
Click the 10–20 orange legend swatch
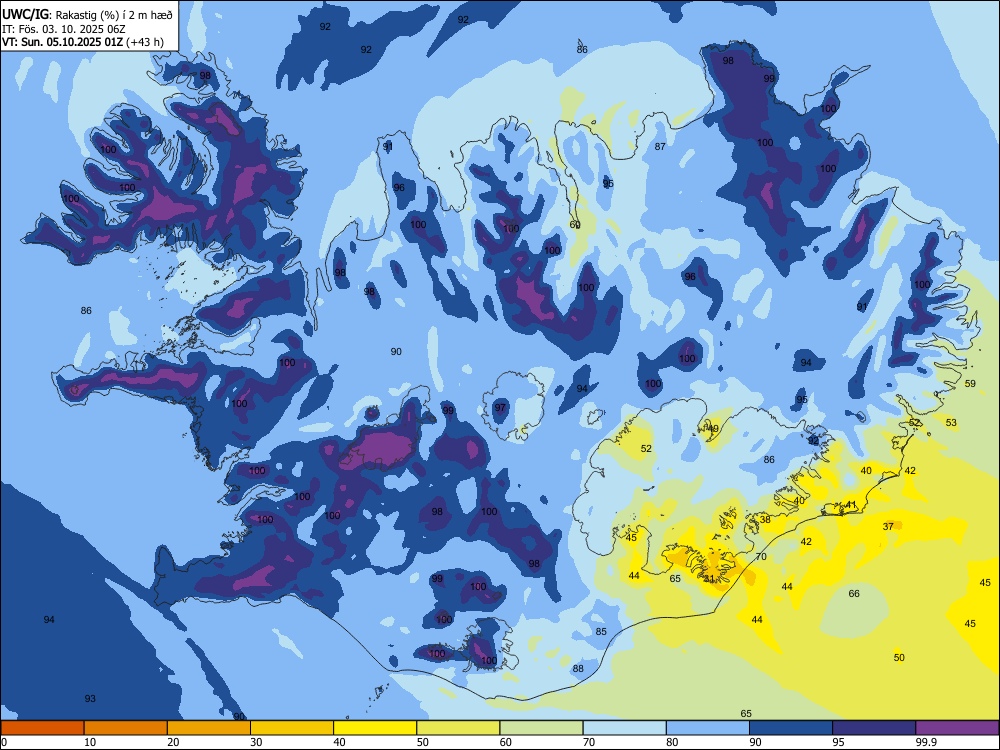(126, 728)
